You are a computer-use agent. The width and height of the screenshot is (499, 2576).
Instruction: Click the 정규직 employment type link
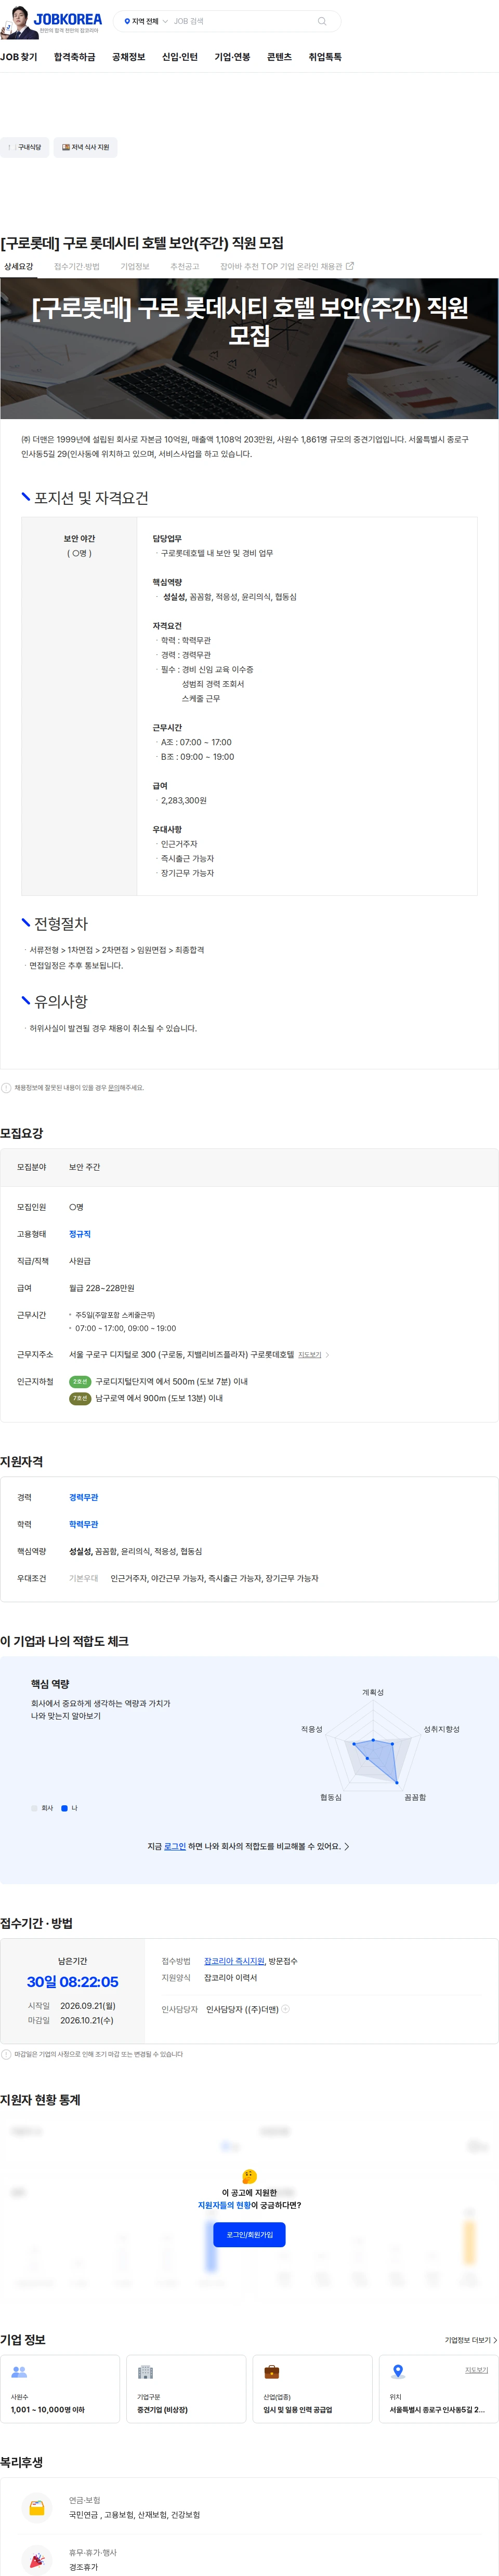coord(80,1235)
